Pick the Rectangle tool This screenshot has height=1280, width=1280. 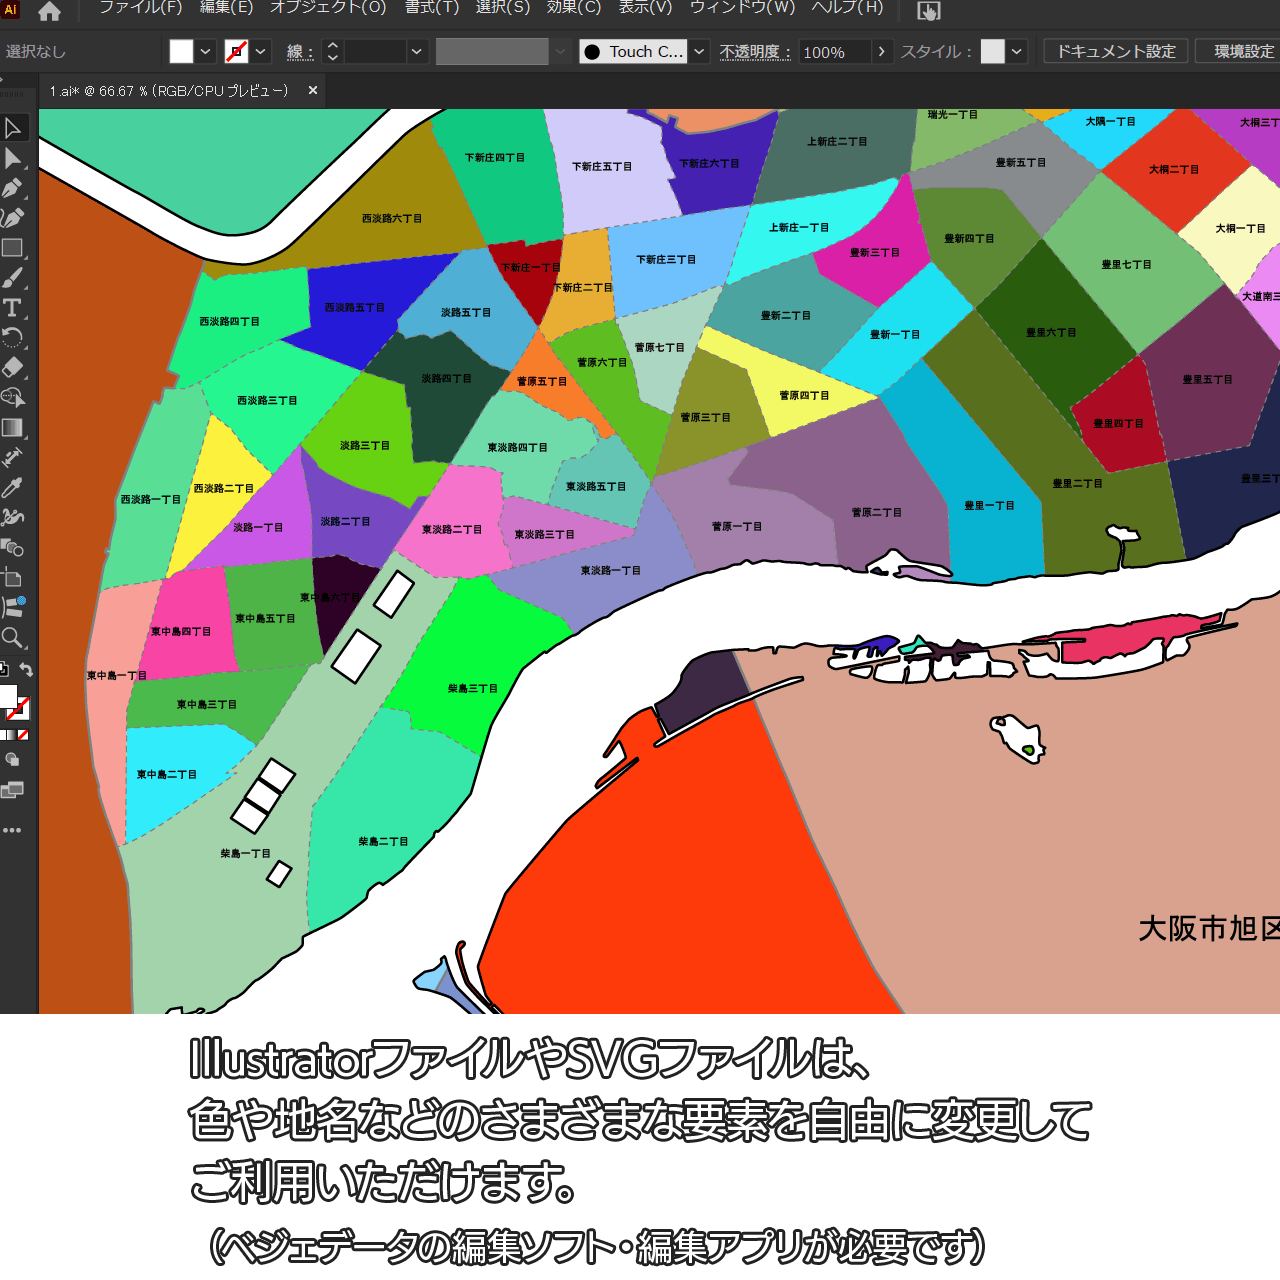point(13,248)
